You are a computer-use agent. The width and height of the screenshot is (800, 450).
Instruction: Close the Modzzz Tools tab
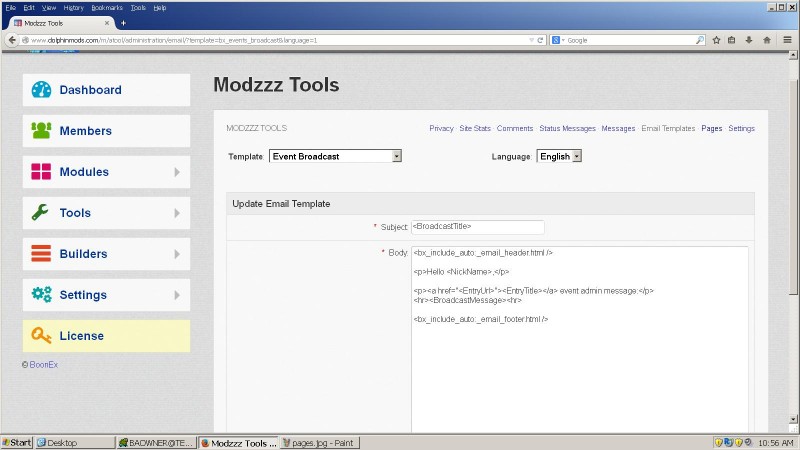click(107, 23)
